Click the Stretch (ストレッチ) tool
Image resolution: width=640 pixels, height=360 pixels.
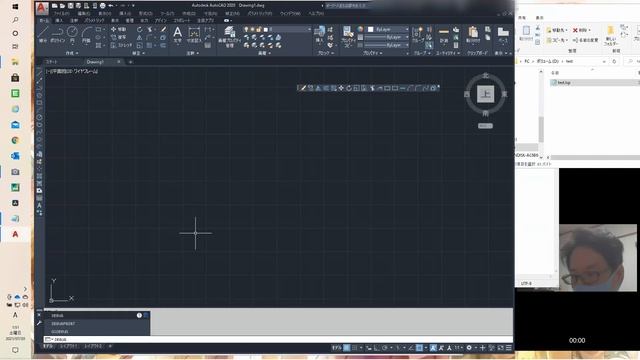122,45
